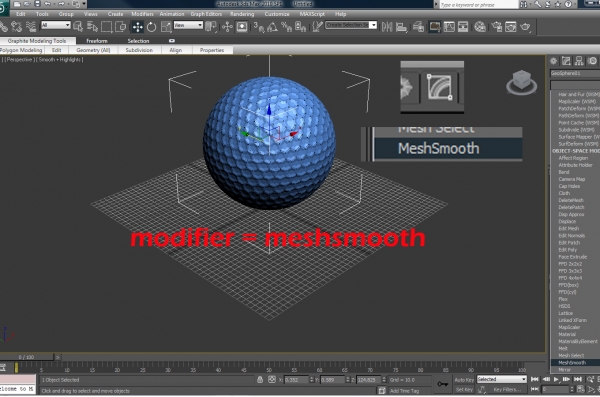The image size is (600, 397).
Task: Open key mode Selected dropdown
Action: pos(502,379)
